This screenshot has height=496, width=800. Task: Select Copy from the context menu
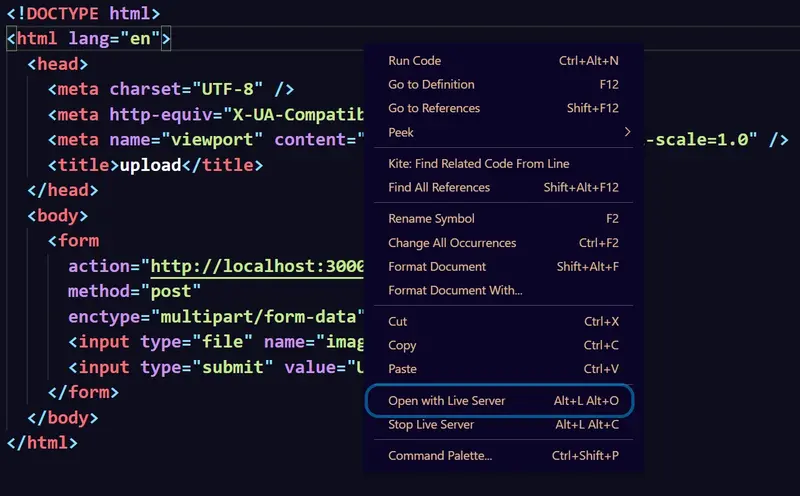tap(402, 345)
